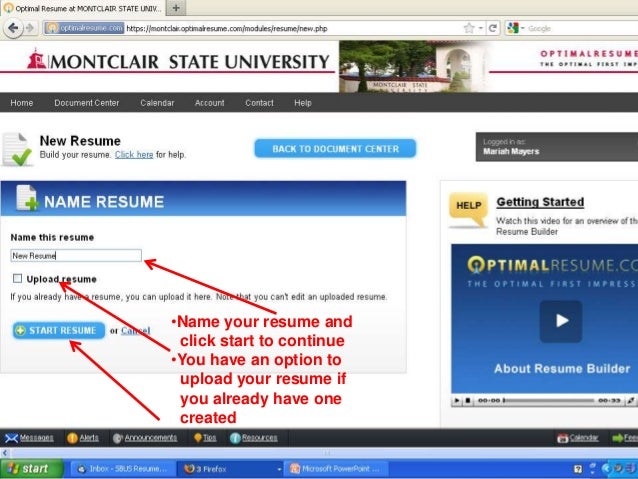This screenshot has width=638, height=479.
Task: Click the Cancel link
Action: pyautogui.click(x=135, y=330)
